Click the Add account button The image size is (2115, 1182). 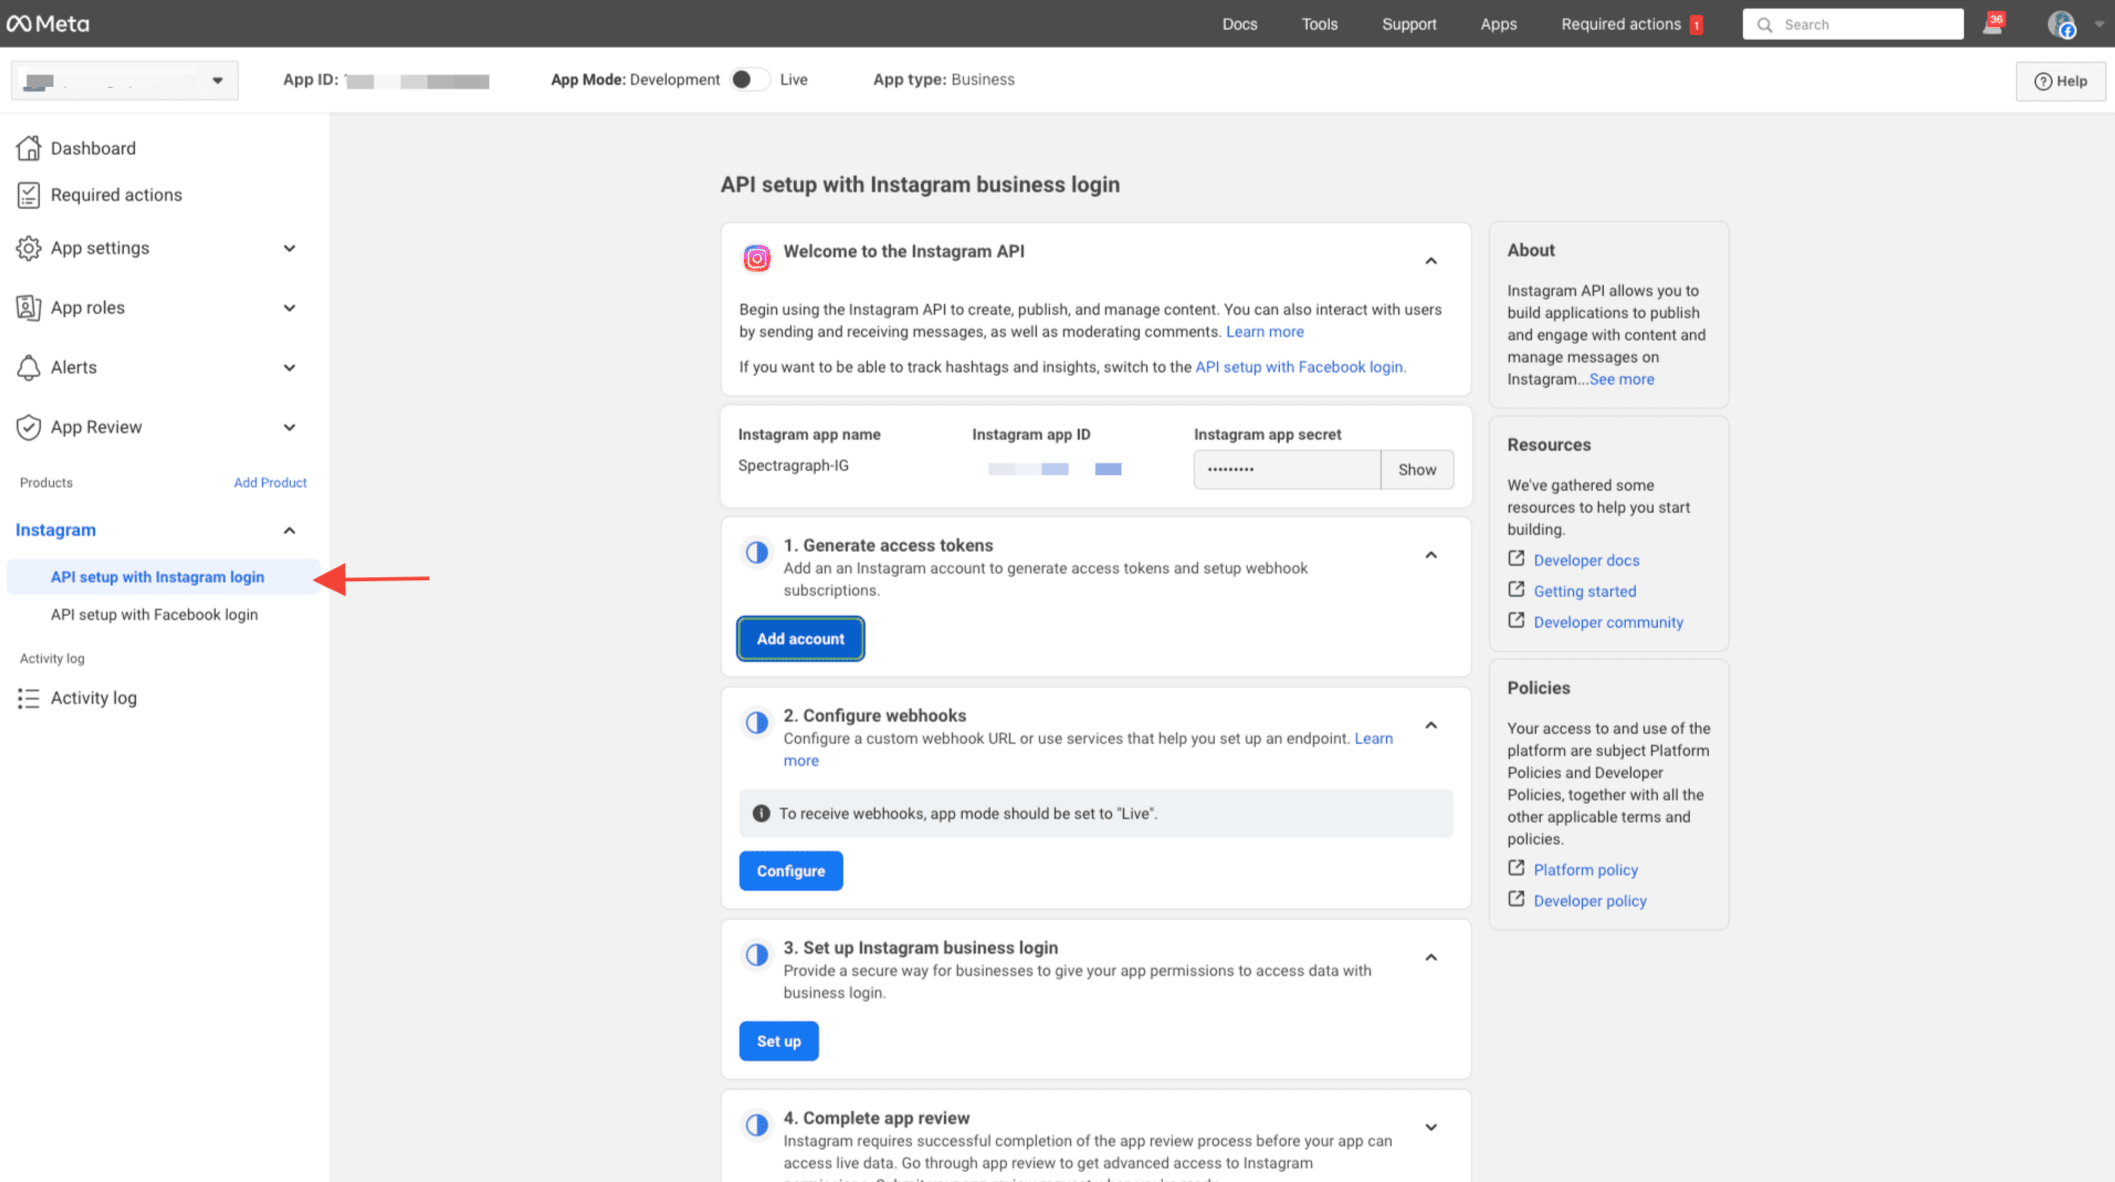click(x=800, y=639)
